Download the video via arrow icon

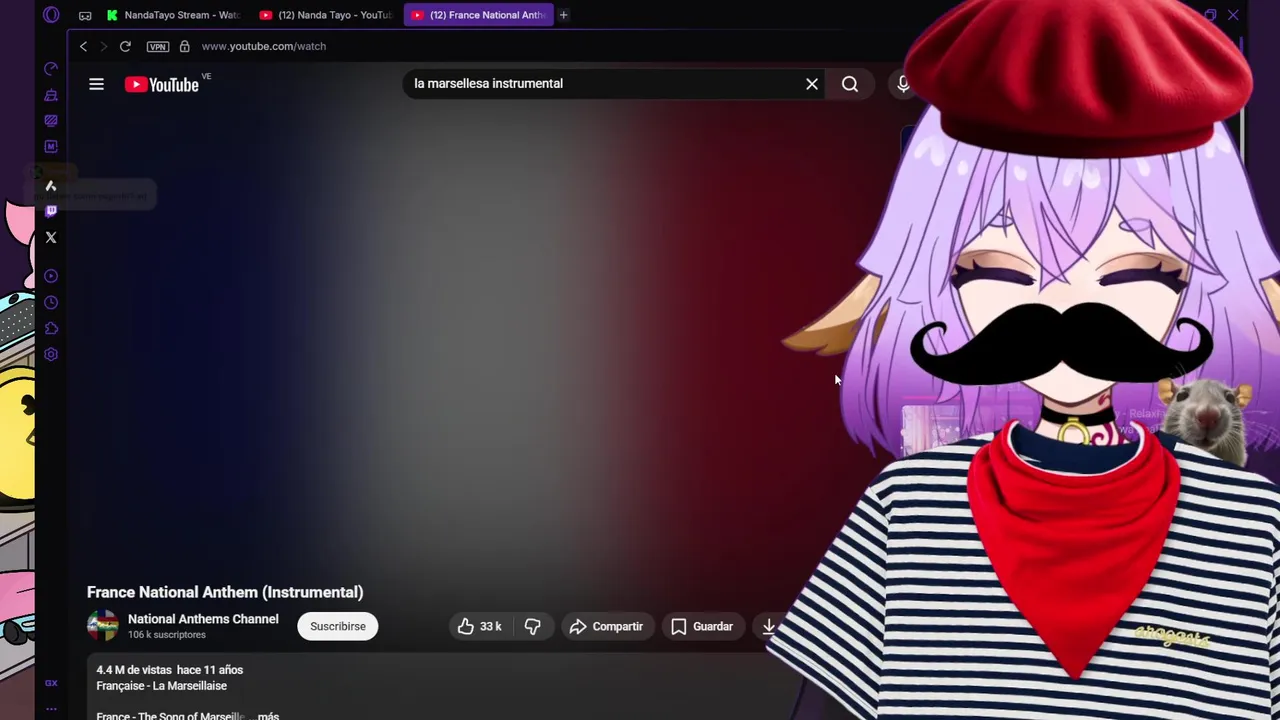769,626
